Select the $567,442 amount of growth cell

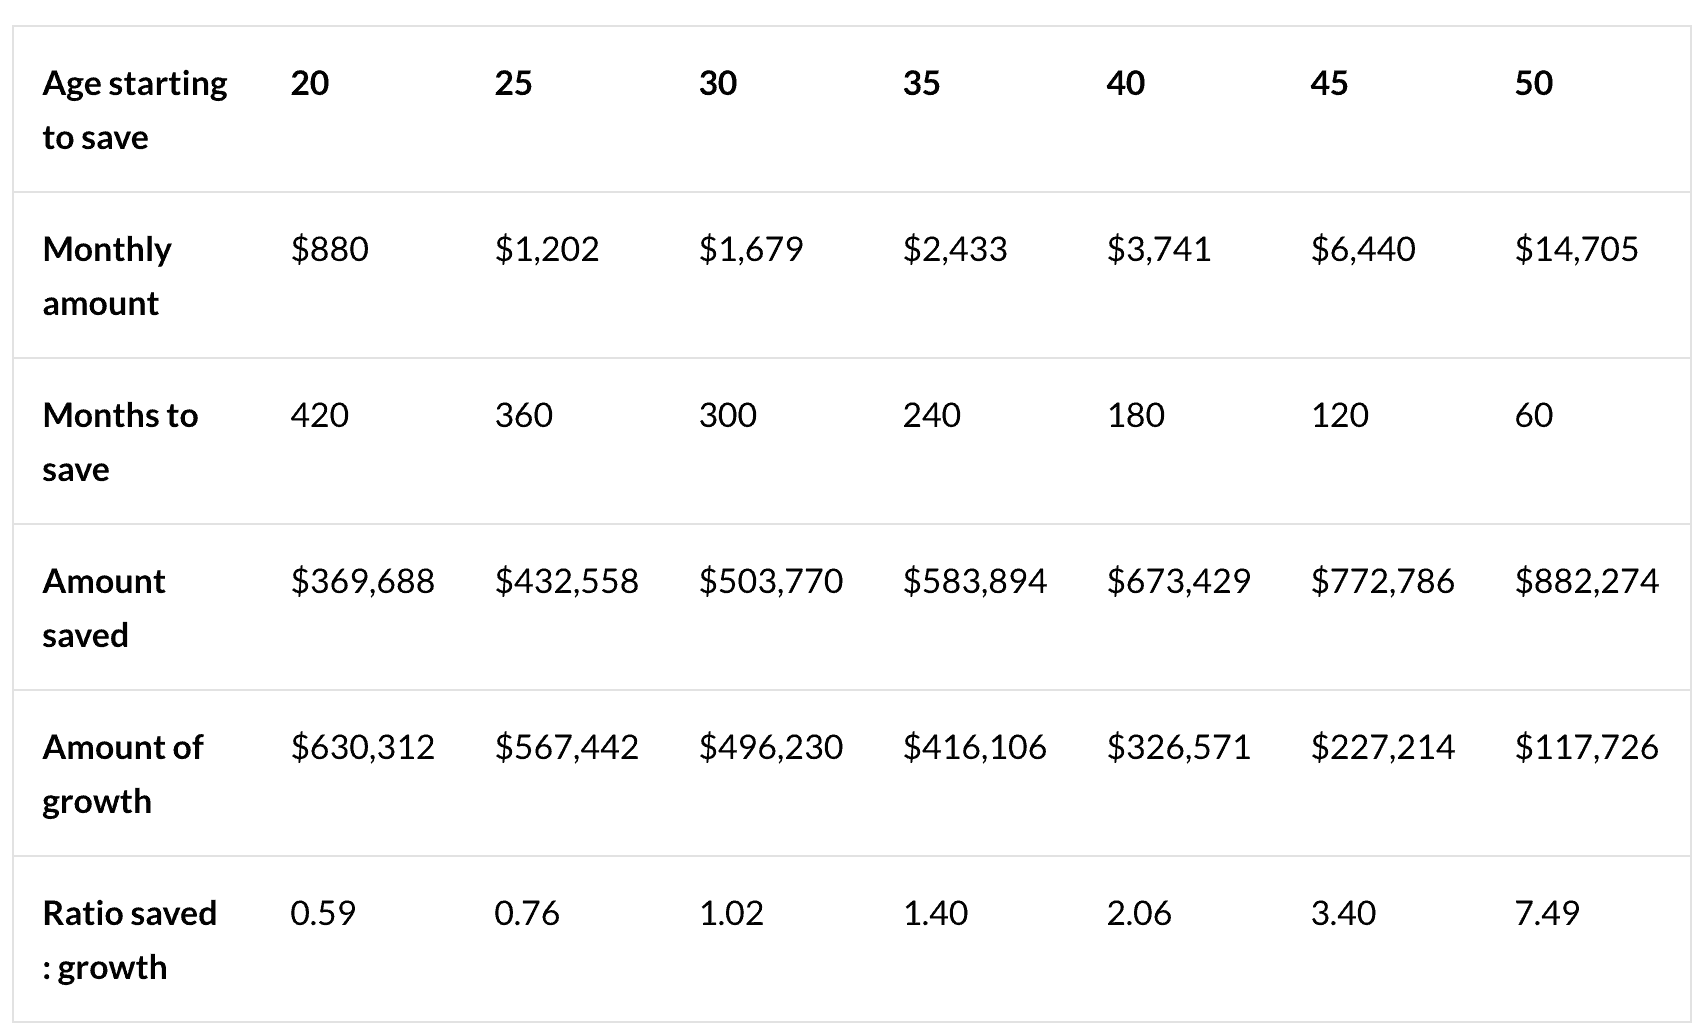[x=566, y=747]
